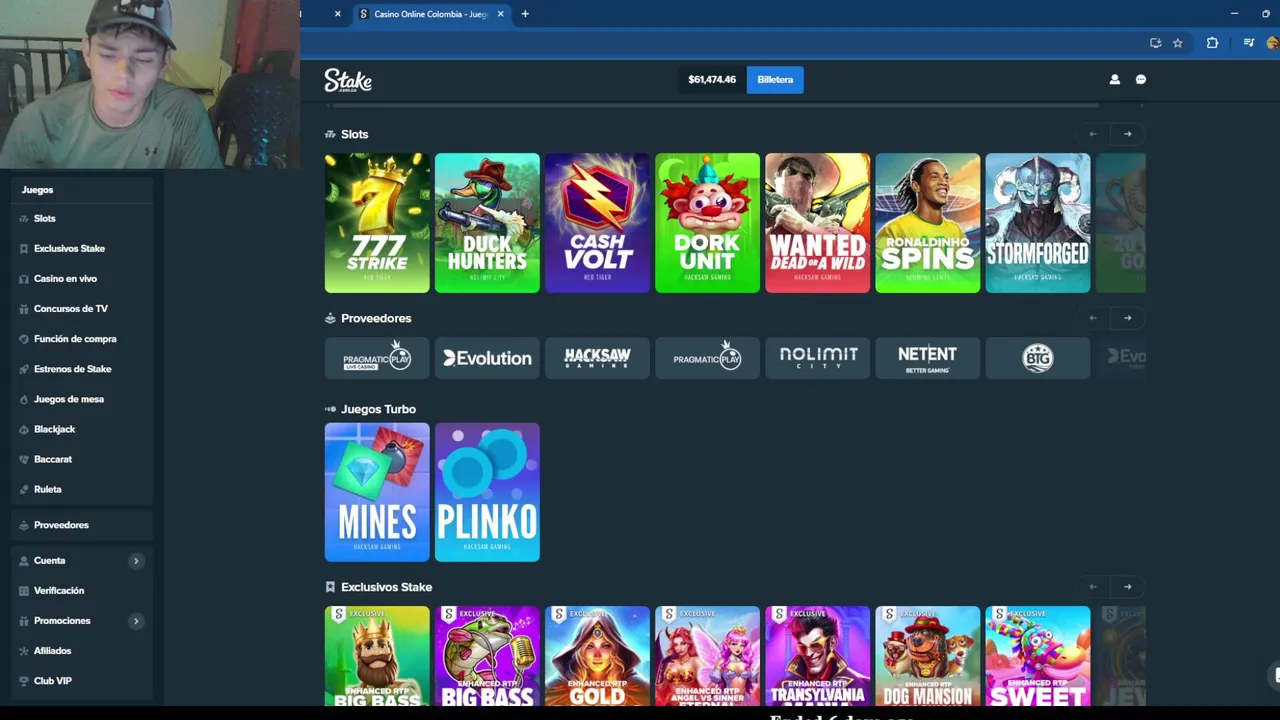
Task: Click Proveedores previous arrow
Action: click(x=1093, y=318)
